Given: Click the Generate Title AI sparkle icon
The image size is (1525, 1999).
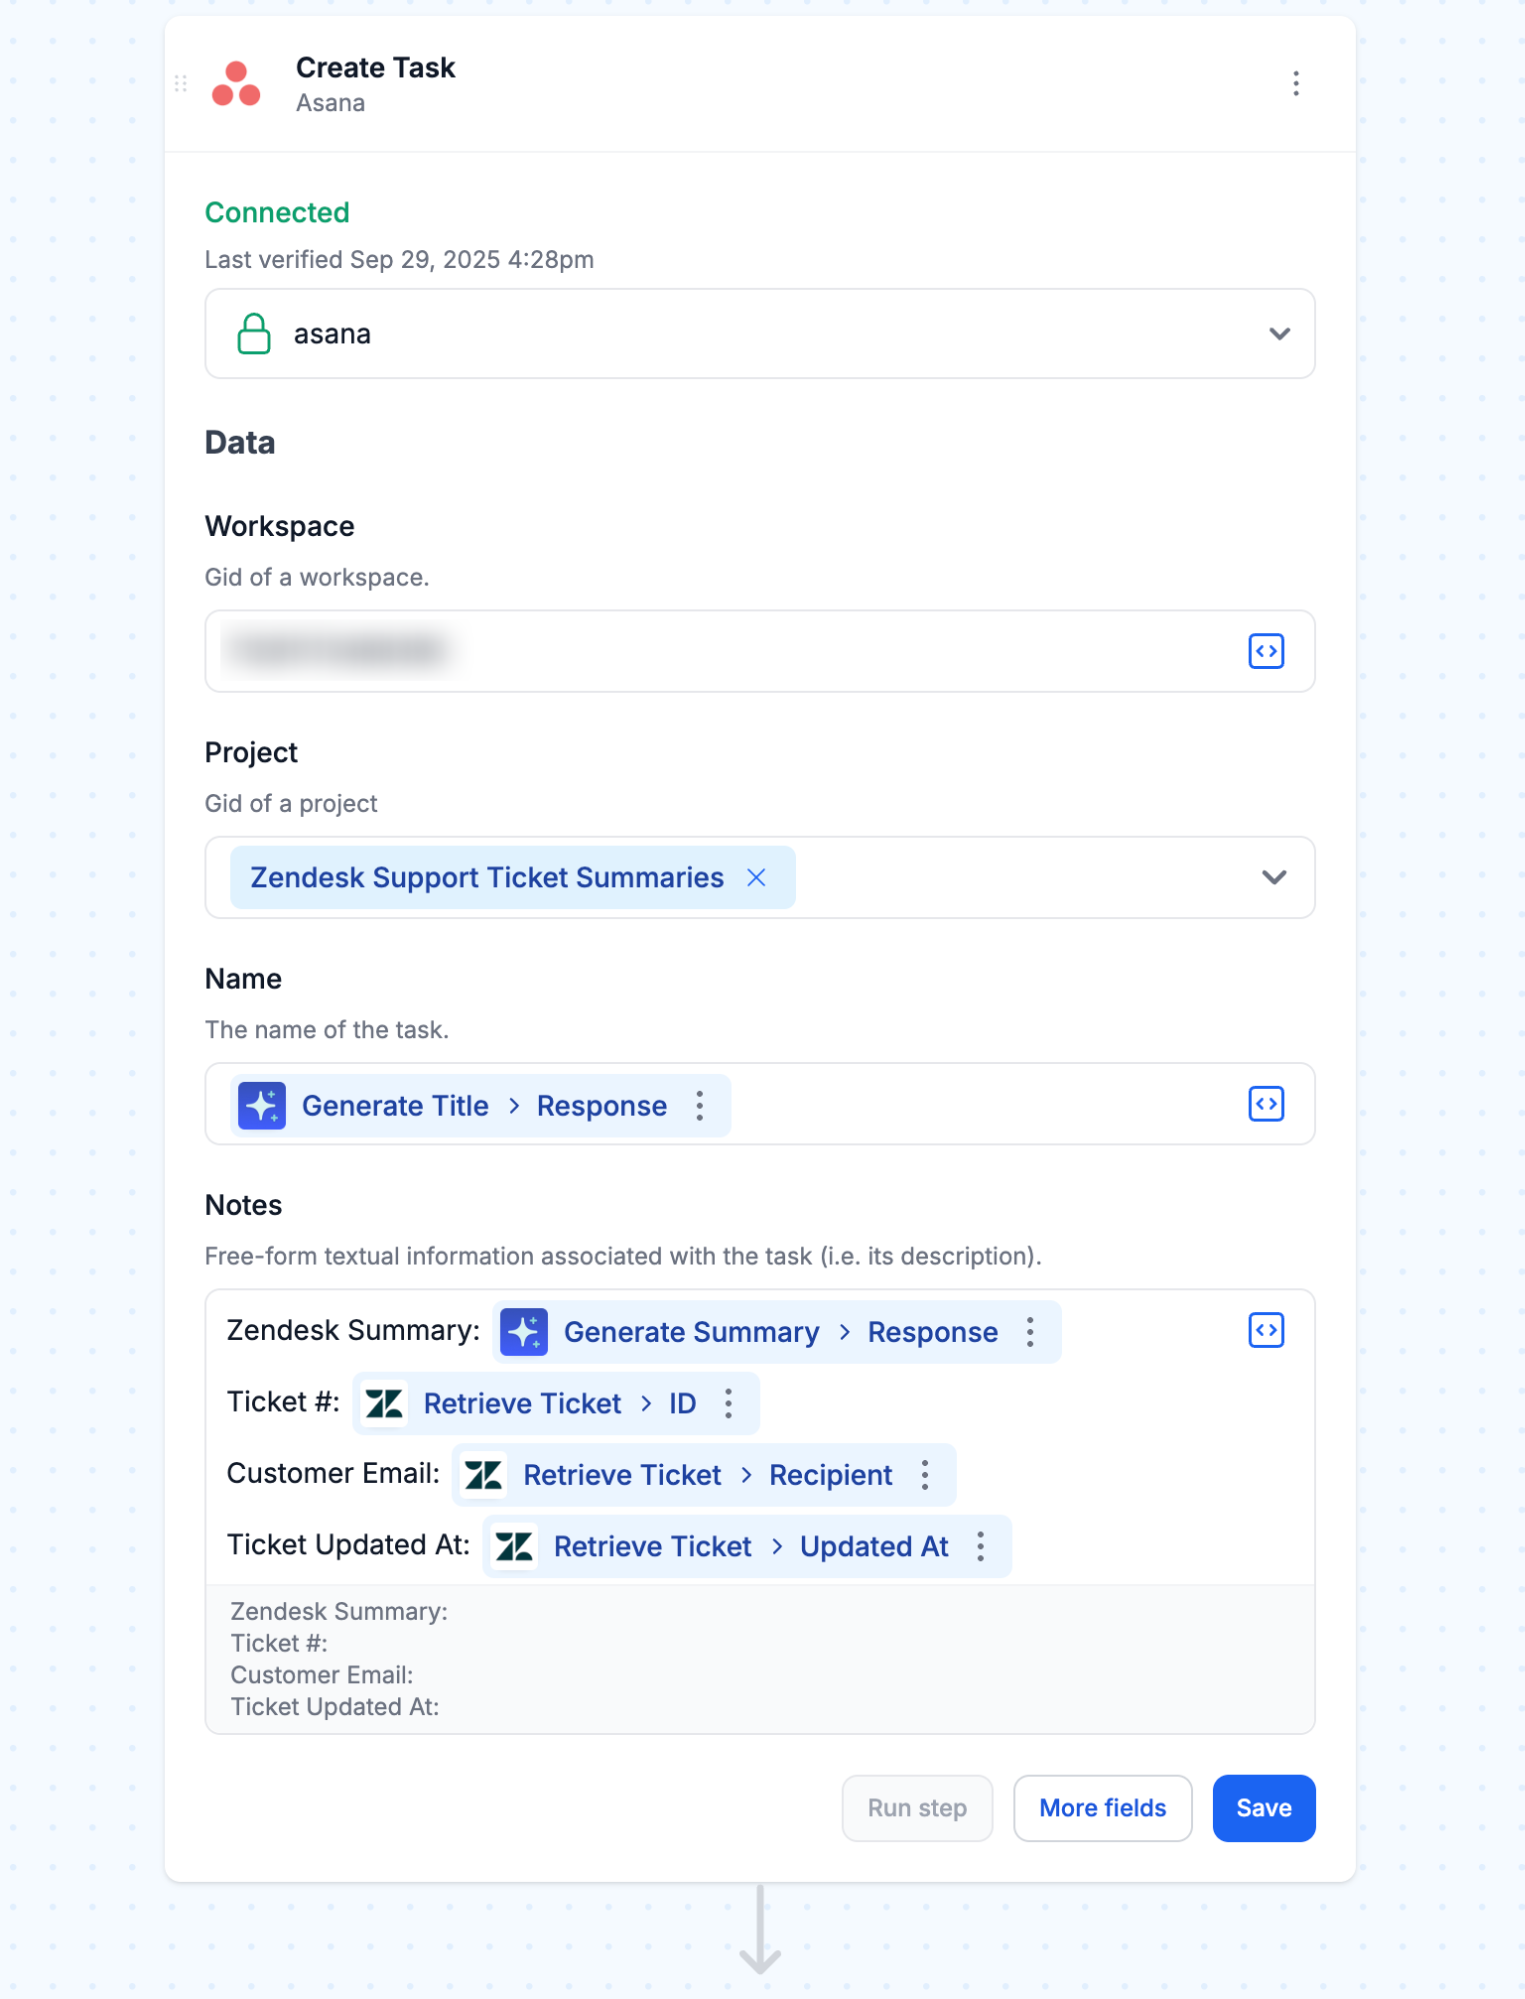Looking at the screenshot, I should [262, 1106].
